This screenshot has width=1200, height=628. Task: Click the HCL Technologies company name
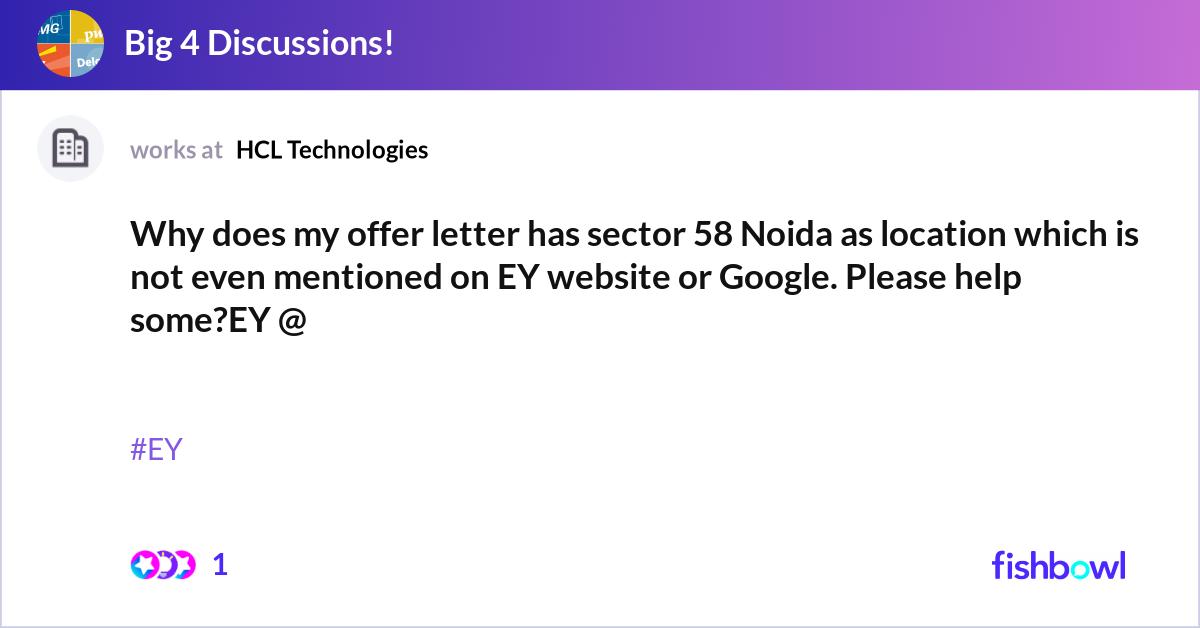point(331,150)
